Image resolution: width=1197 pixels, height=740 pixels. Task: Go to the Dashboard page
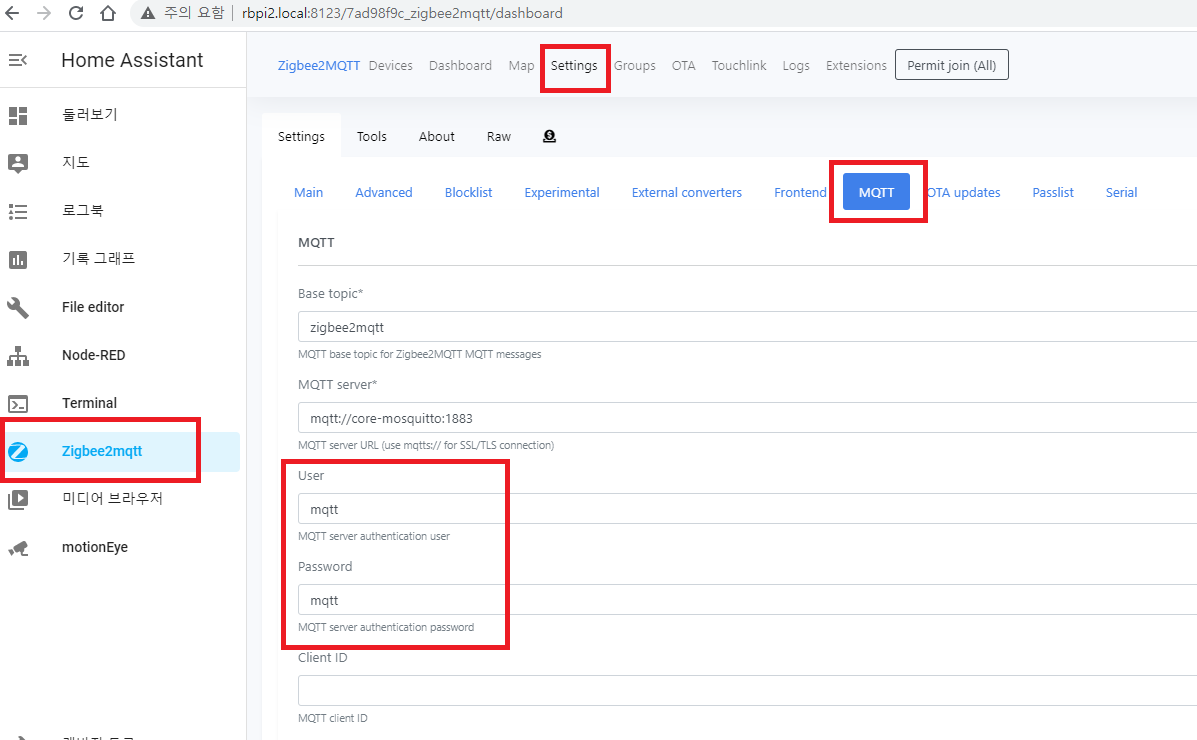coord(460,66)
